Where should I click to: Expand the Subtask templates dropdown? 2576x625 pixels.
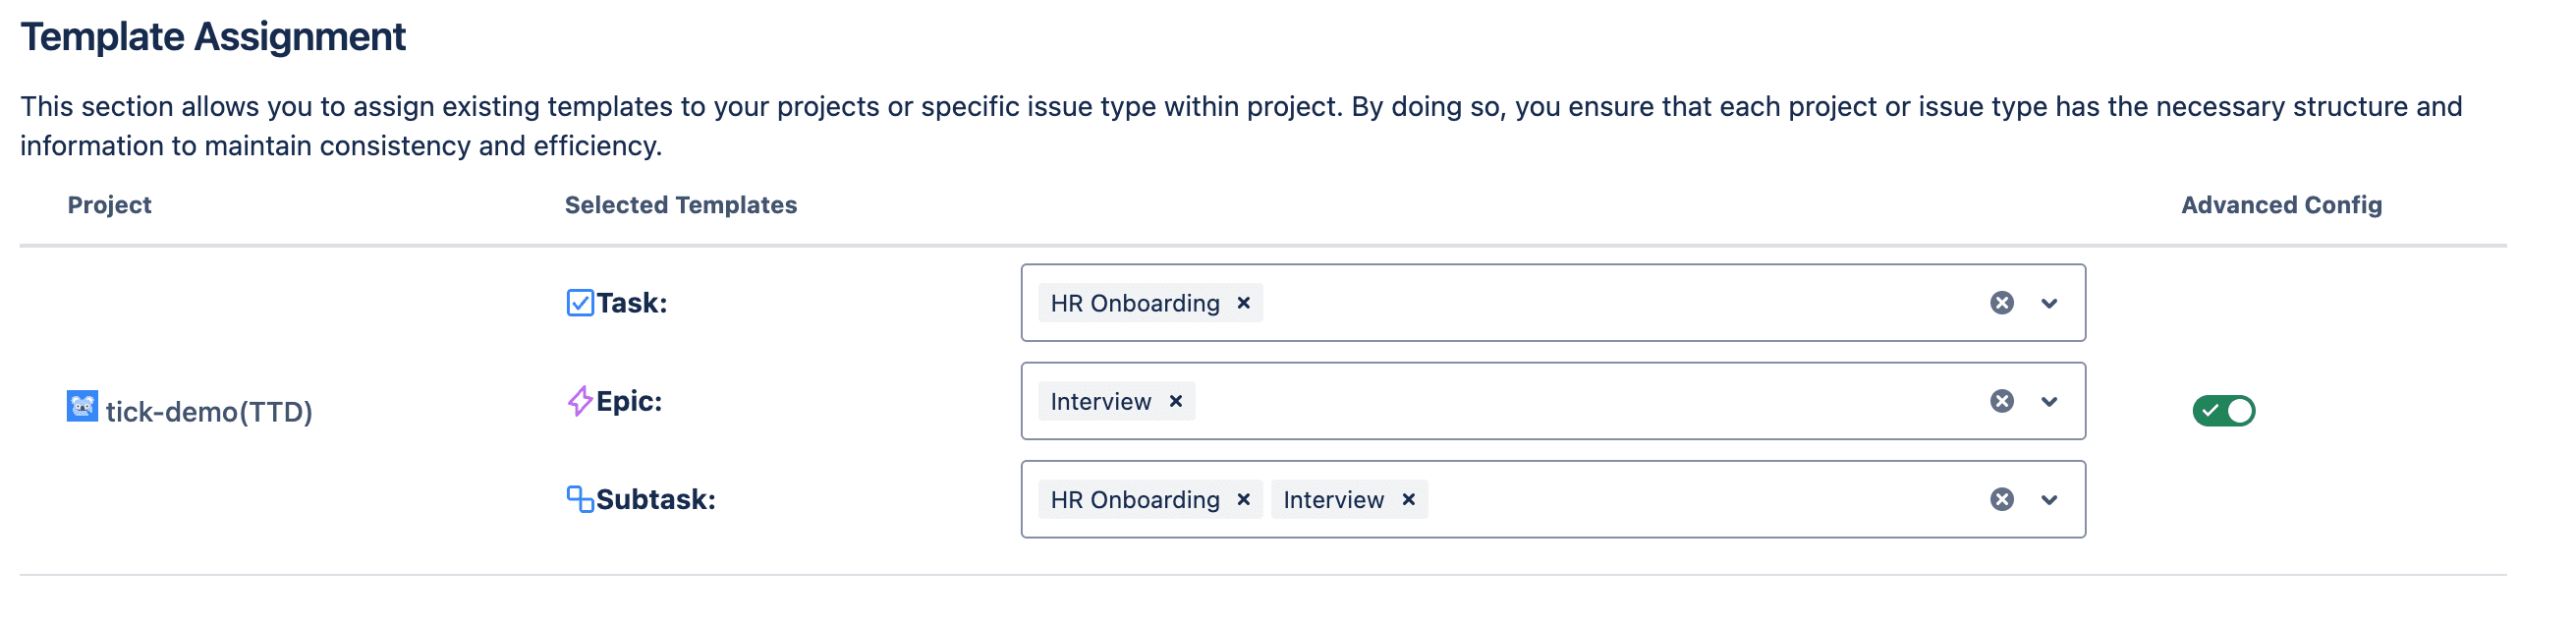click(2049, 500)
